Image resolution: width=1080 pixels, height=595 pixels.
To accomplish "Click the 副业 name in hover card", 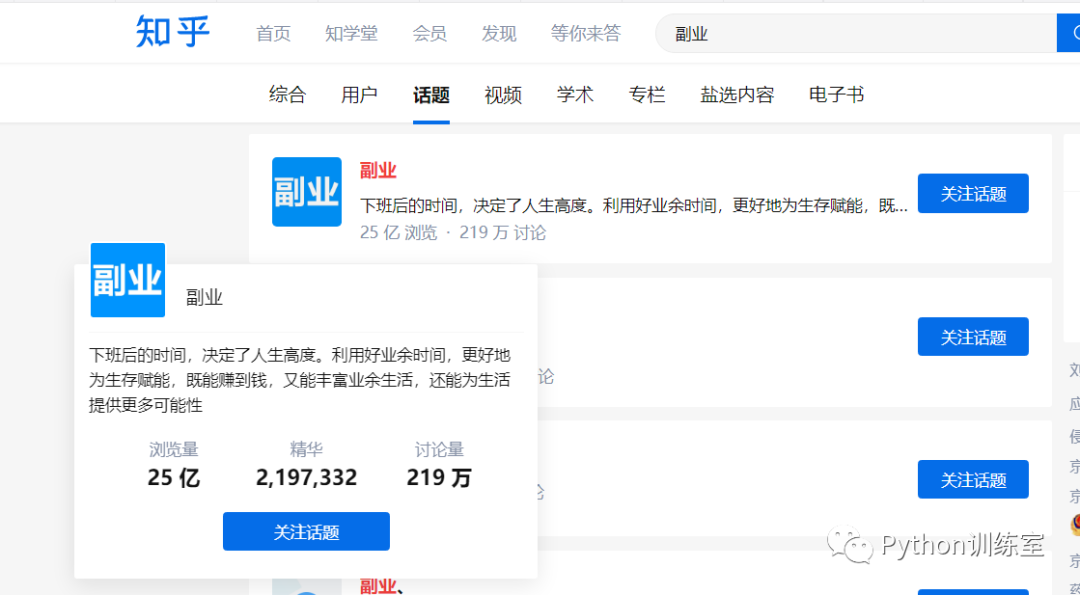I will click(x=205, y=298).
